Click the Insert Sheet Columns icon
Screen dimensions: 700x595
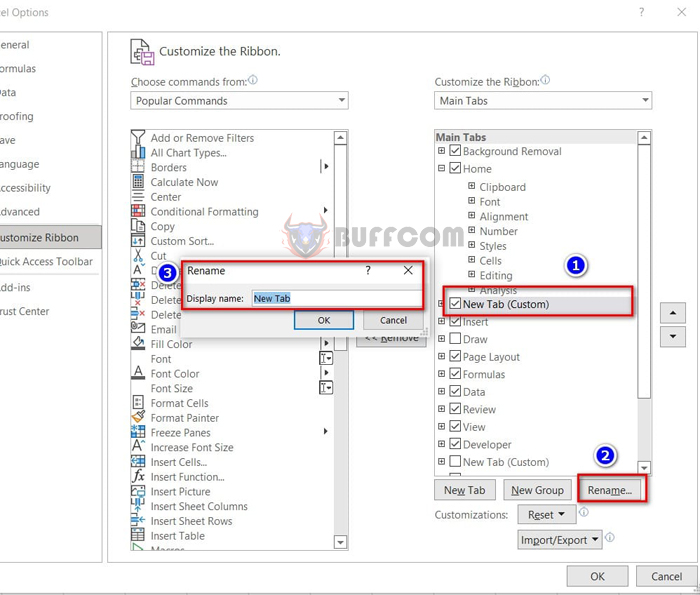[138, 505]
